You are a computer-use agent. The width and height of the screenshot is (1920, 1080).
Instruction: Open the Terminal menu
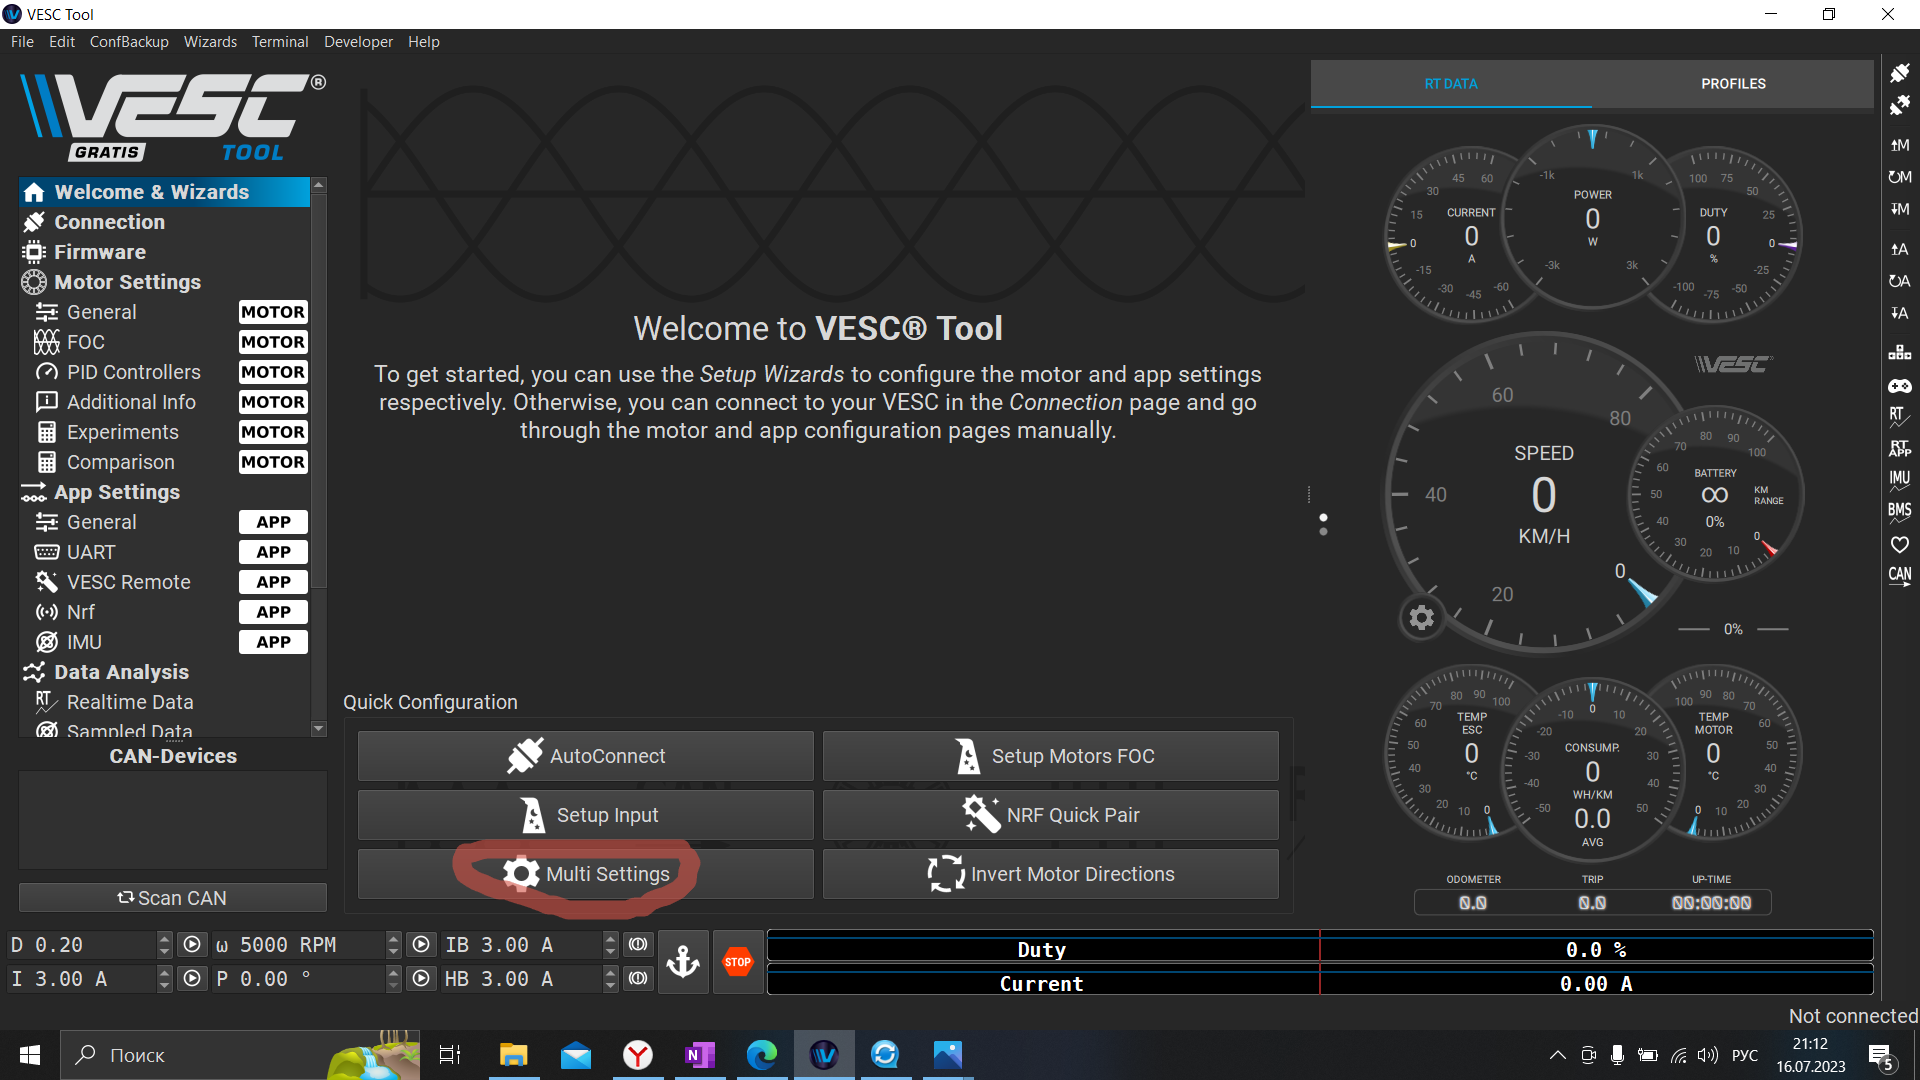pos(280,42)
